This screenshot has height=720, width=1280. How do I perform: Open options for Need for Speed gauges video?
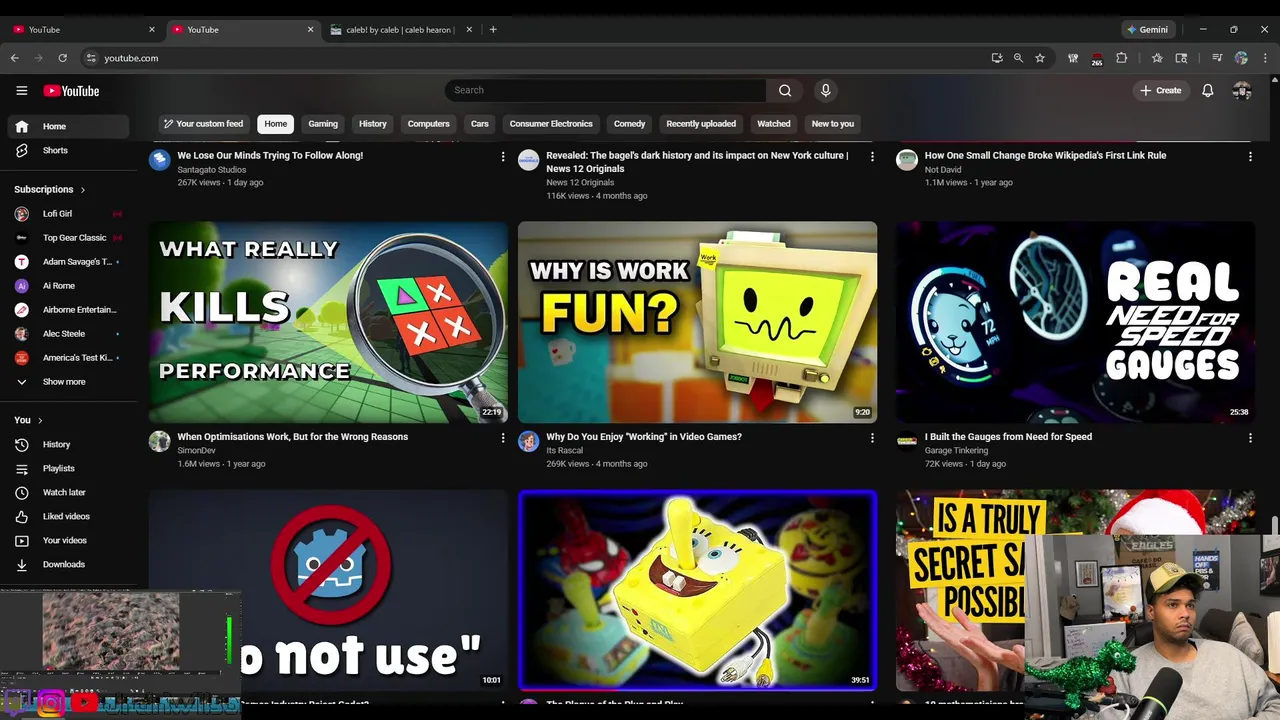[1250, 437]
